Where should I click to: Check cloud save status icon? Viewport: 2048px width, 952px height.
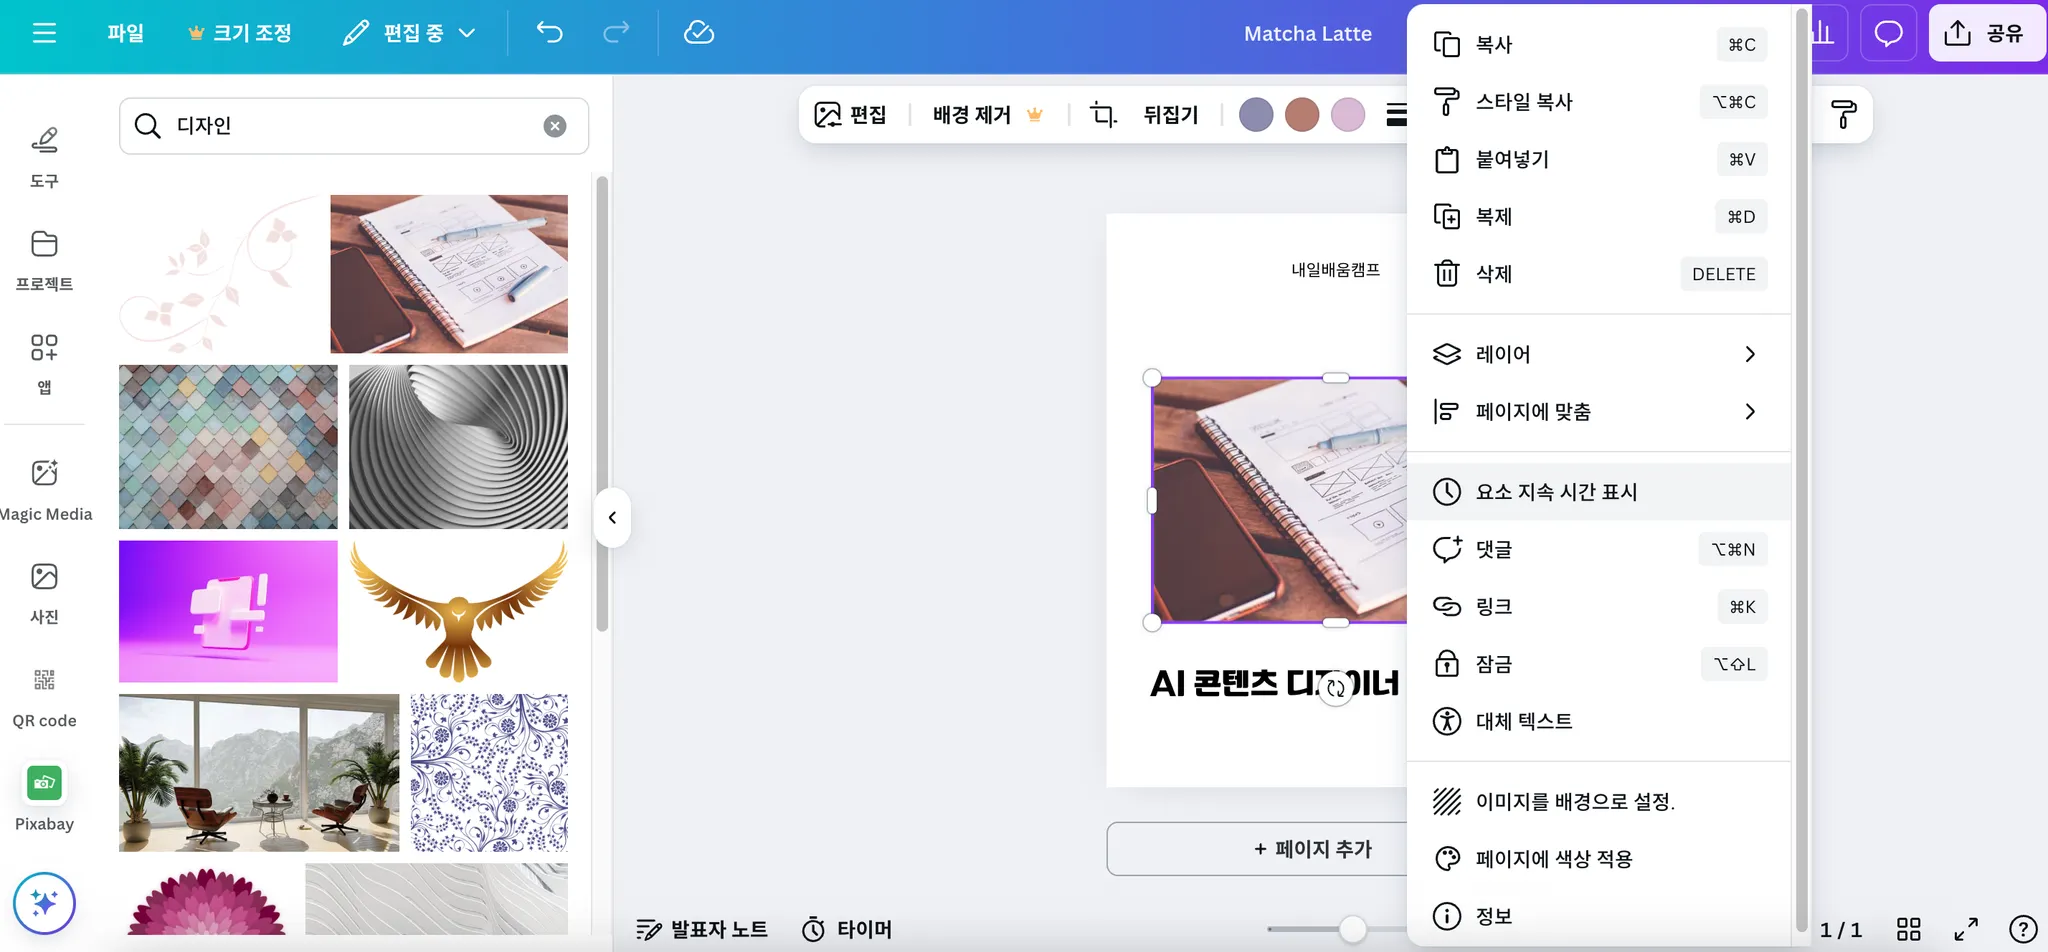(698, 33)
